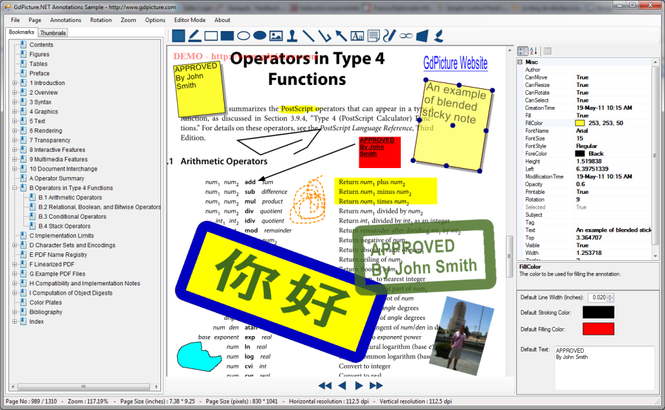
Task: Switch to the Thumbnails tab
Action: pyautogui.click(x=53, y=33)
